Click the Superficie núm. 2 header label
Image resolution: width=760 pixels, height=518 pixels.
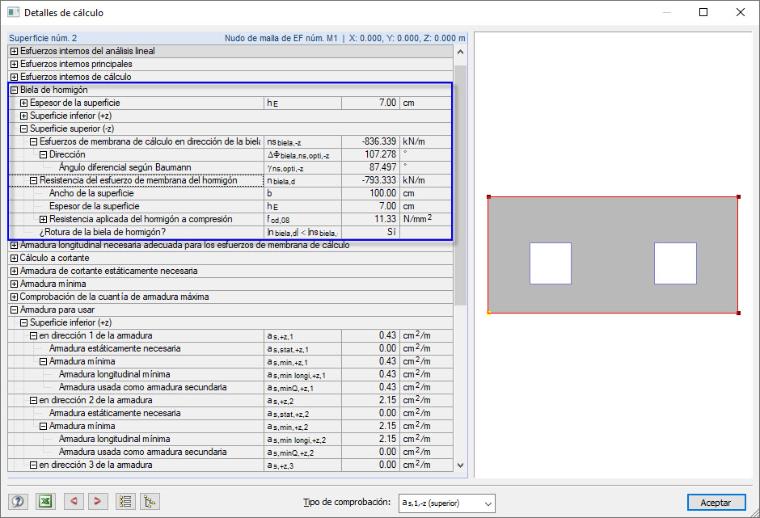[43, 38]
